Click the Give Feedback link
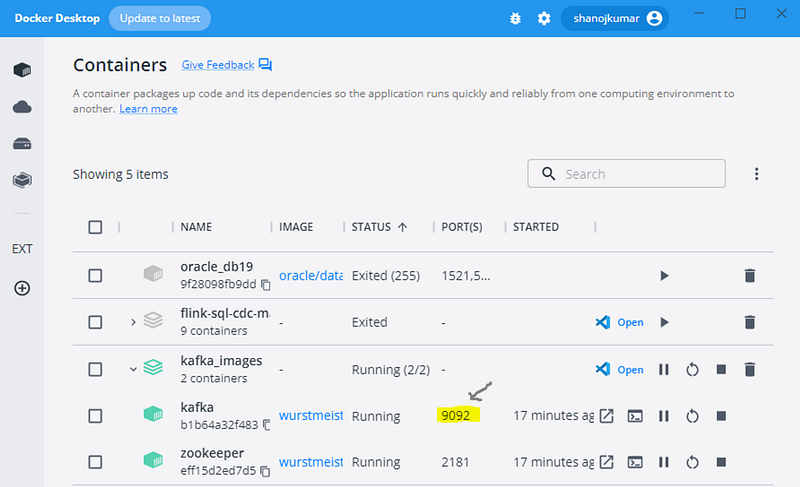 218,65
